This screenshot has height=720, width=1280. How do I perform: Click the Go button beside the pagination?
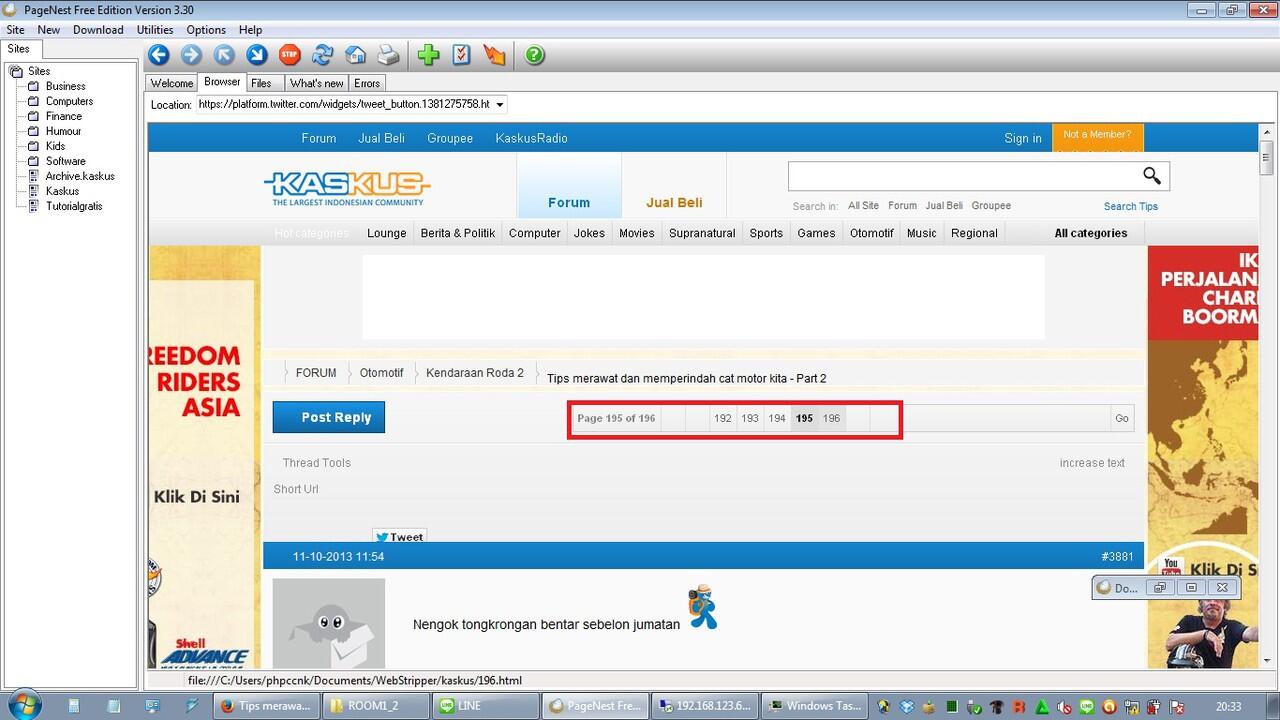(x=1122, y=418)
